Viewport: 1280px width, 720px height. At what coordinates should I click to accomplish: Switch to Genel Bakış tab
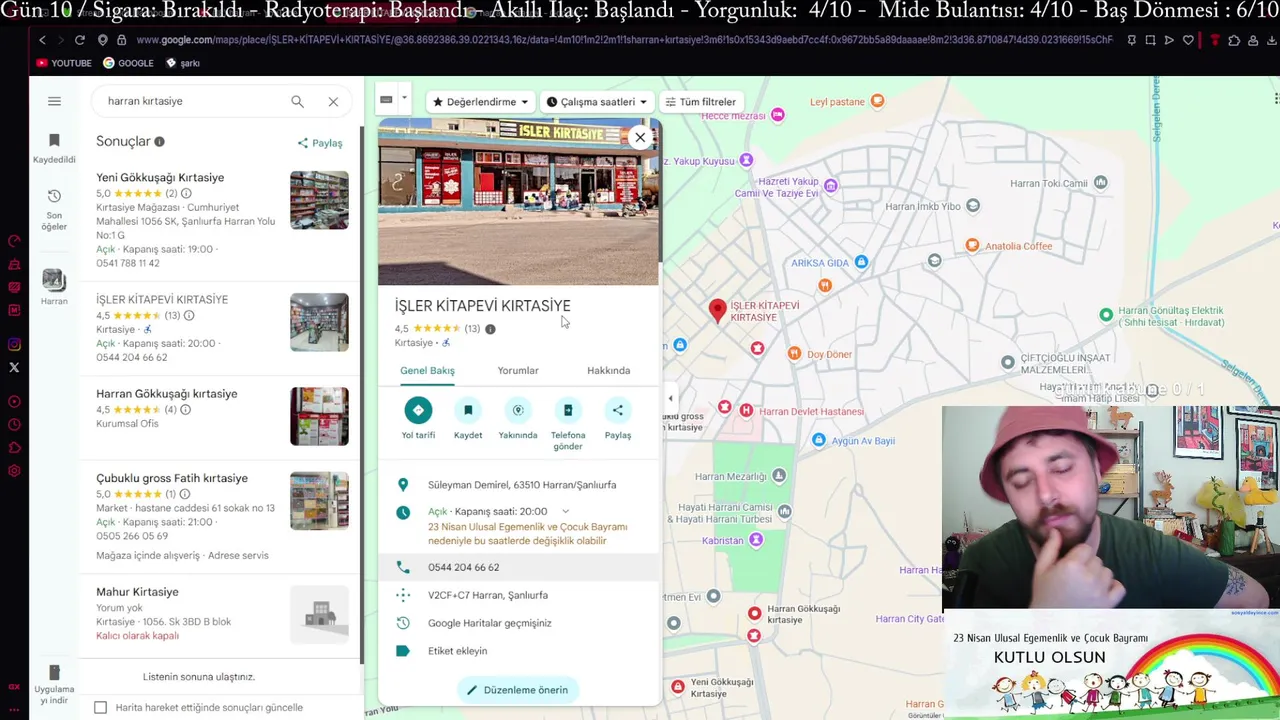(427, 371)
